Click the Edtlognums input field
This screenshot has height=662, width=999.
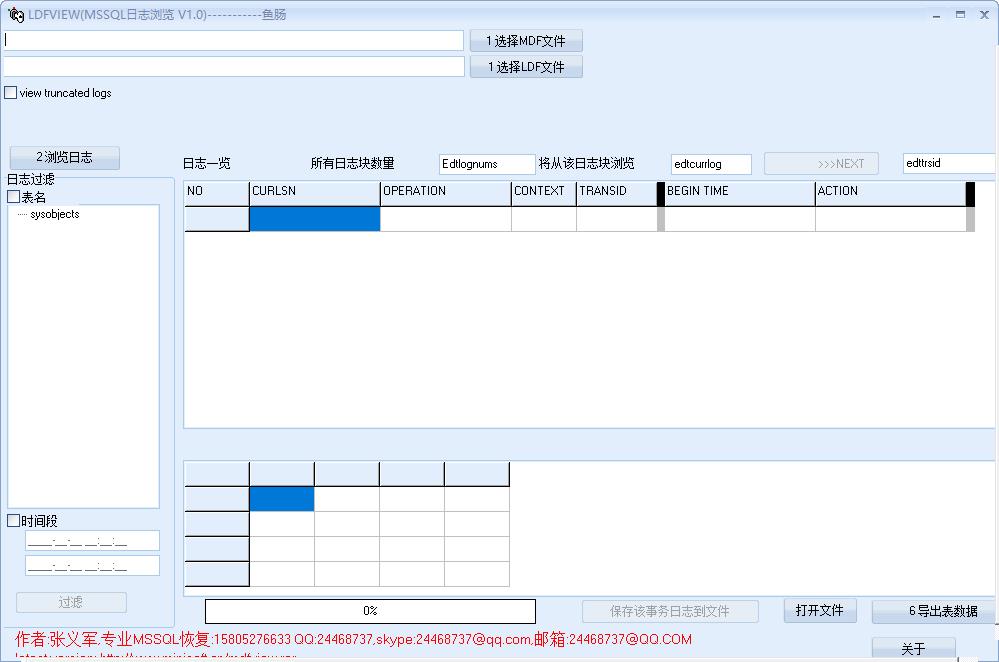(x=487, y=164)
